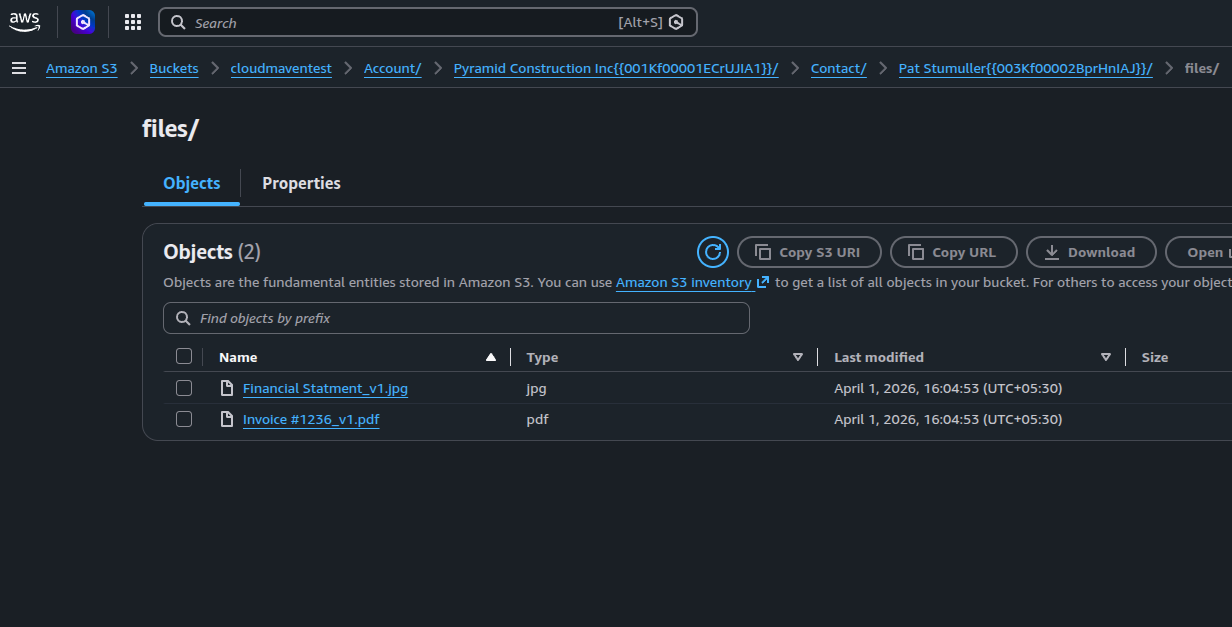Go to Account/ breadcrumb folder
The width and height of the screenshot is (1232, 627).
coord(392,68)
